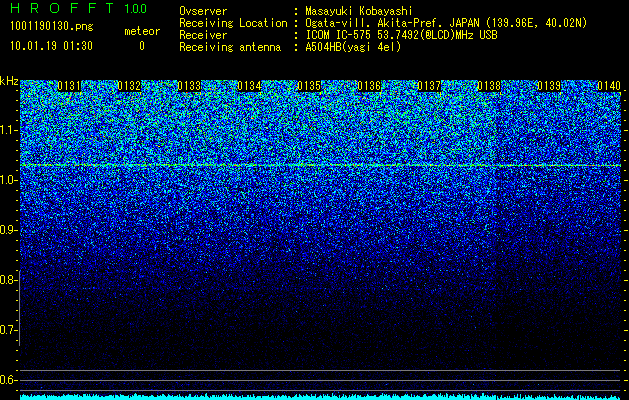Click the 0.9 frequency axis label
This screenshot has width=629, height=400.
[8, 230]
